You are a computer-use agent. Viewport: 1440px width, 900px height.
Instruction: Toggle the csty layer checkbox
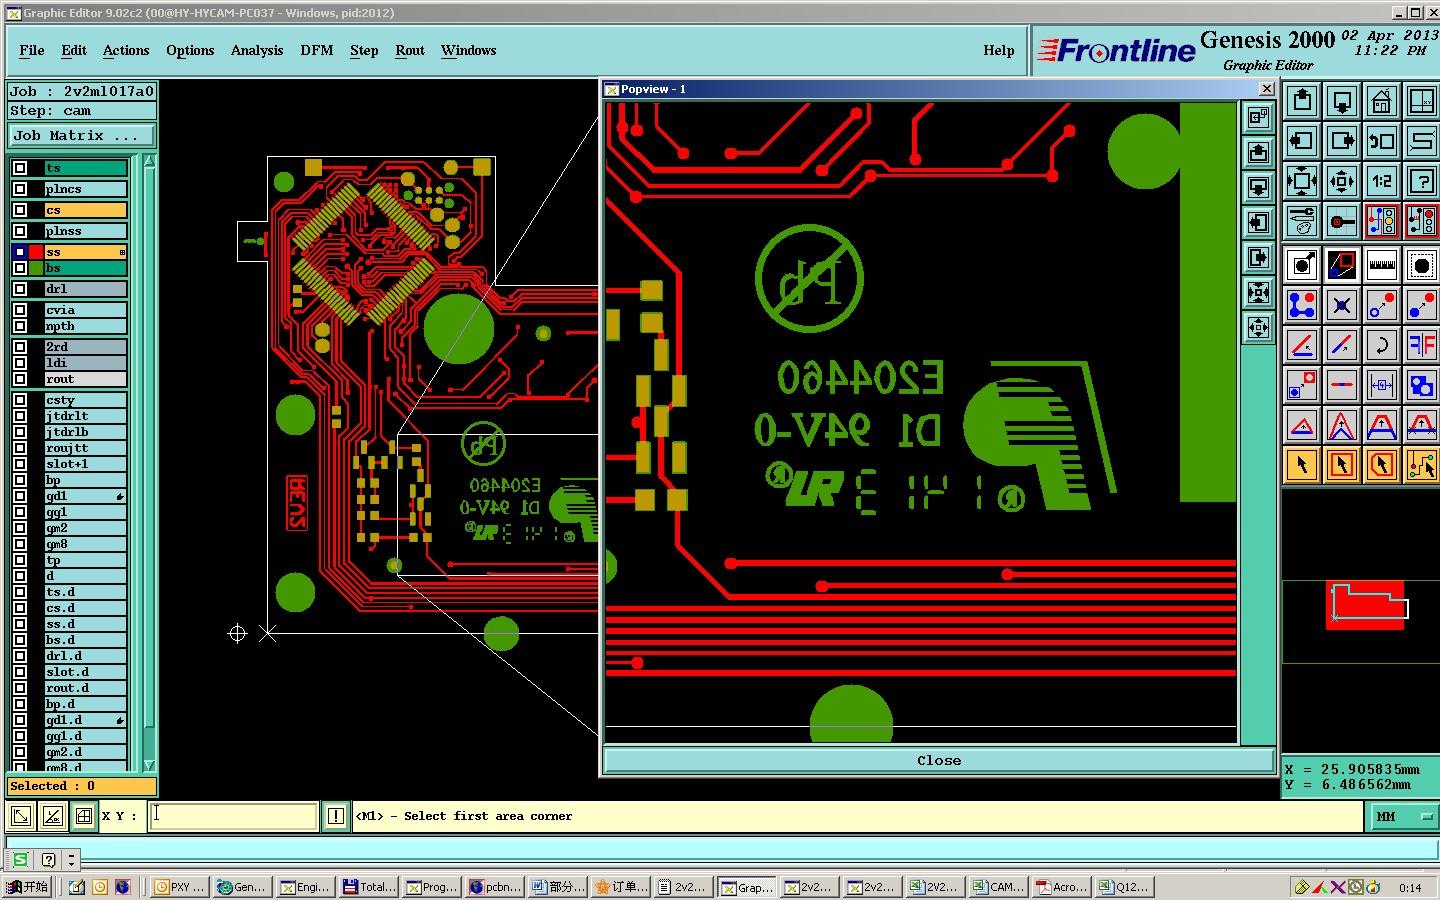[20, 400]
